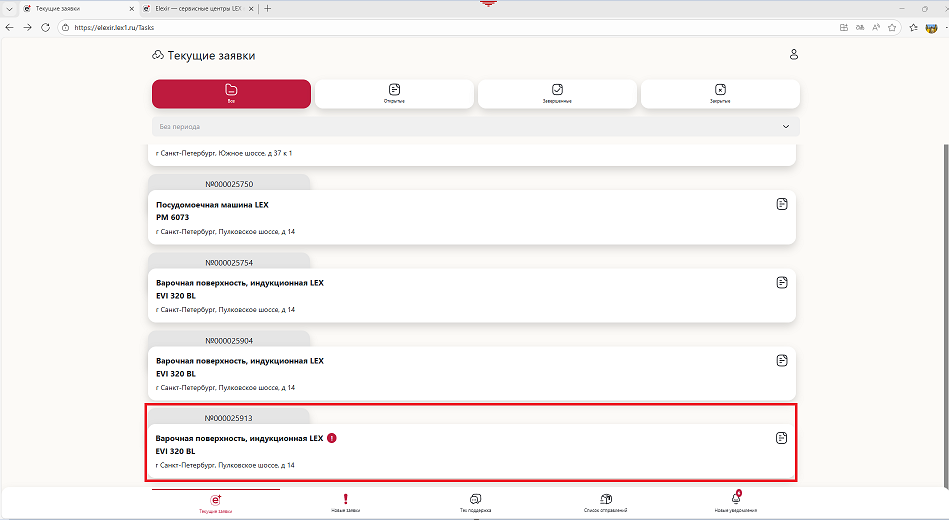Open the user profile icon
The image size is (949, 520).
794,54
